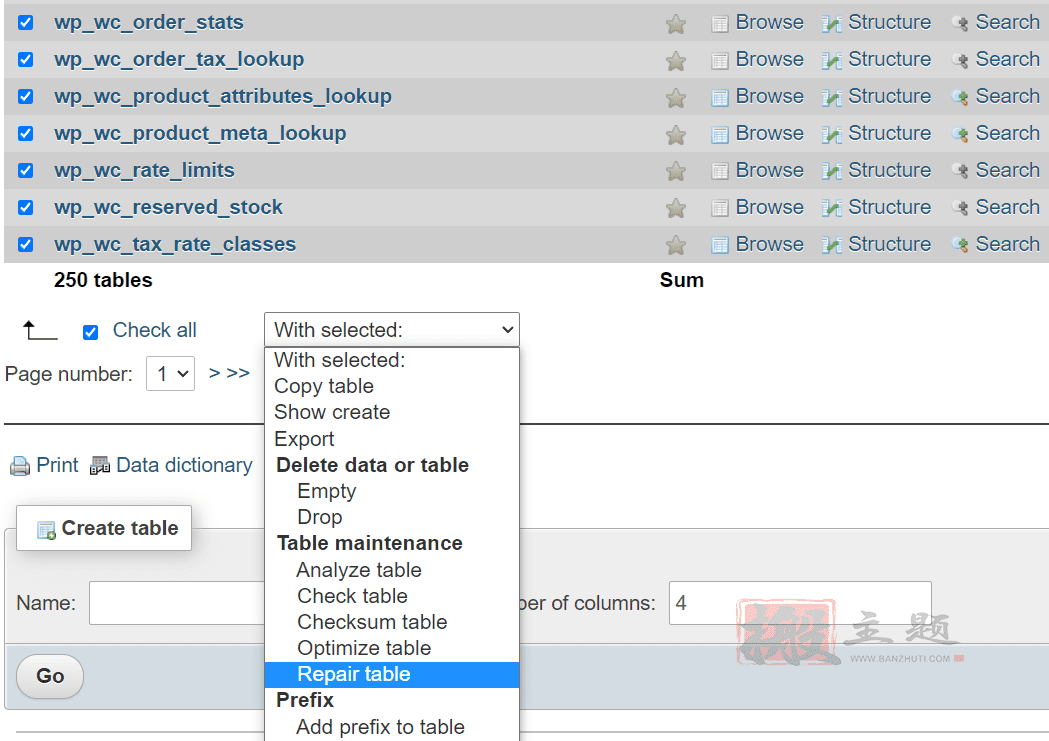Uncheck wp_wc_reserved_stock checkbox

(x=25, y=207)
